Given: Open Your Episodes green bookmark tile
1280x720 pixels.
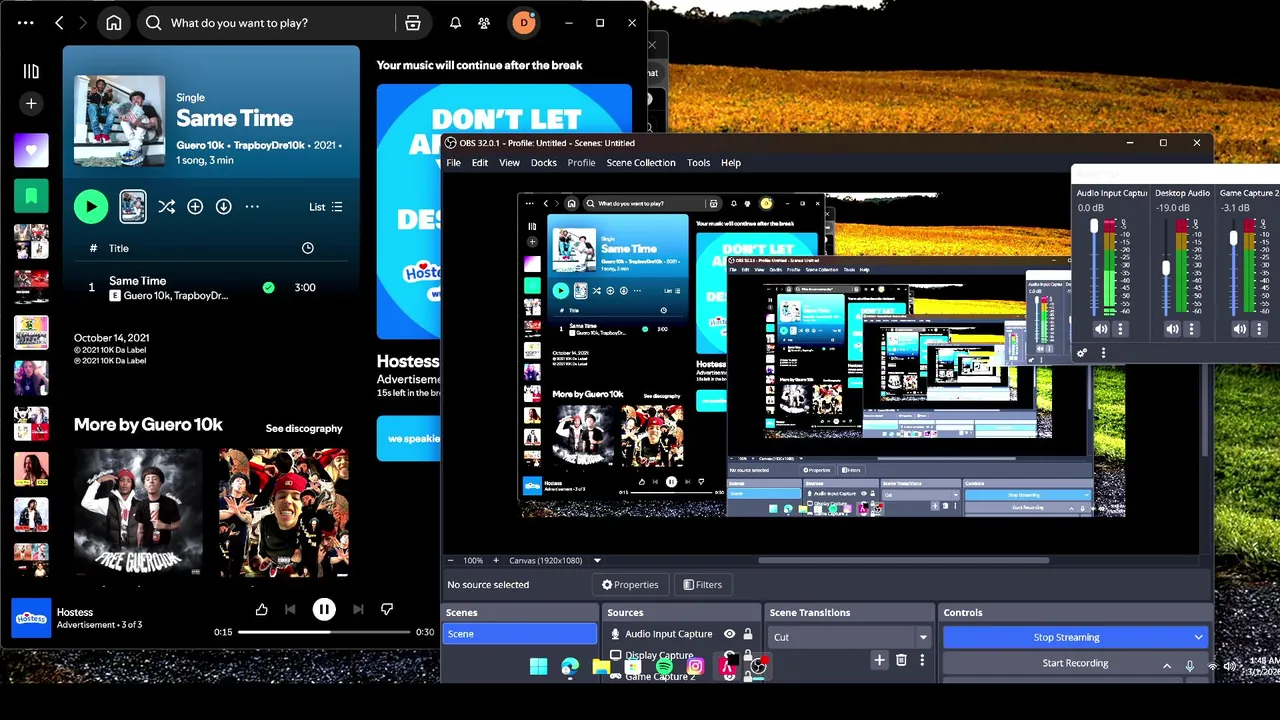Looking at the screenshot, I should tap(31, 196).
